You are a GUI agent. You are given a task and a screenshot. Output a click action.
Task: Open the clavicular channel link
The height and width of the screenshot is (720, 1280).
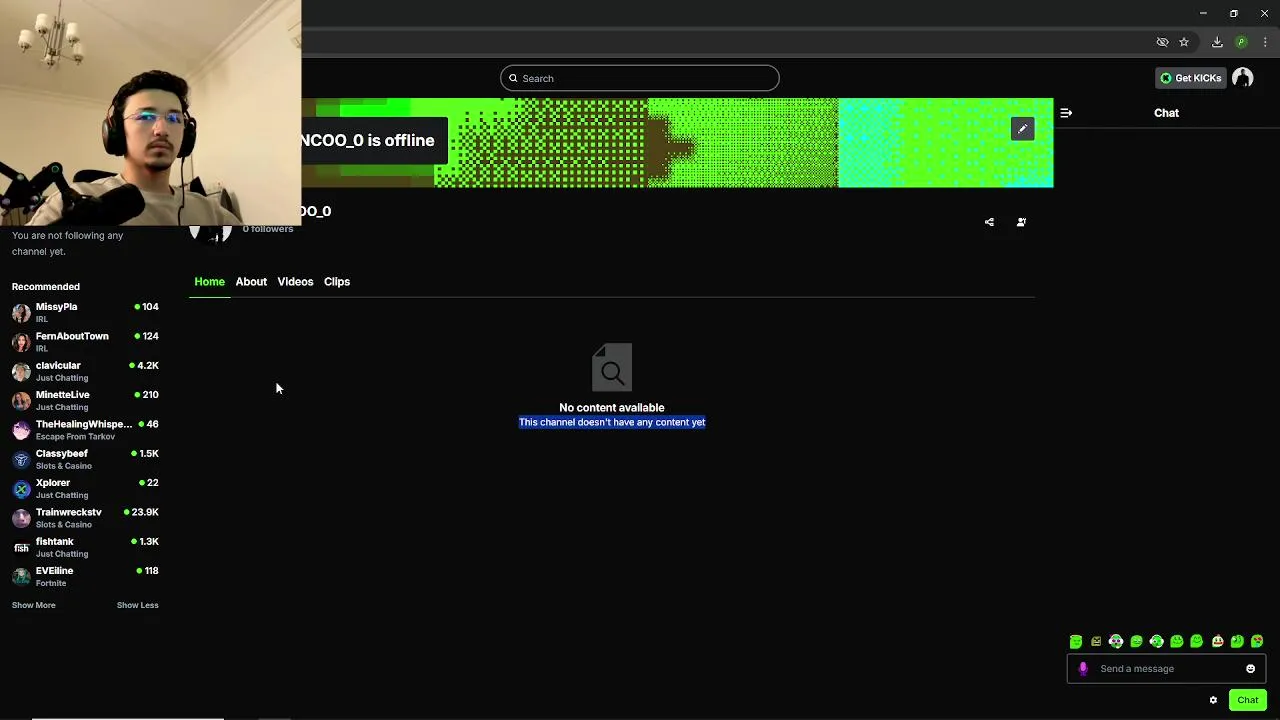58,366
